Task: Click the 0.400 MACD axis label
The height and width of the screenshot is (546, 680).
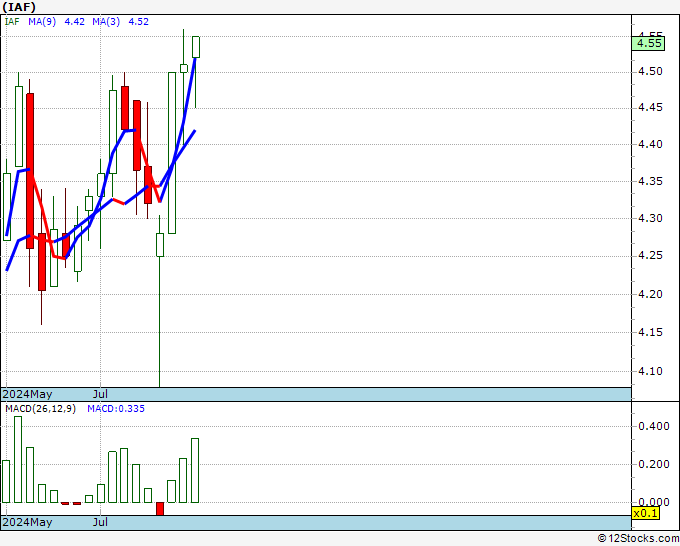Action: click(x=654, y=426)
